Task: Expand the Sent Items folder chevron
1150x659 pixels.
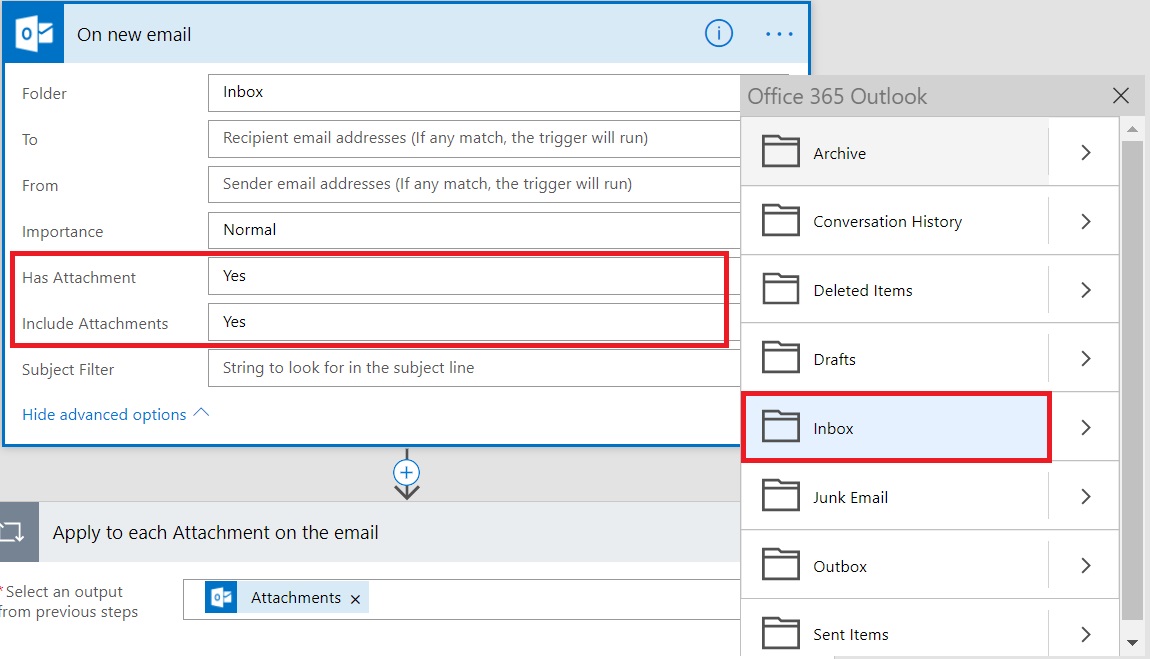Action: point(1086,634)
